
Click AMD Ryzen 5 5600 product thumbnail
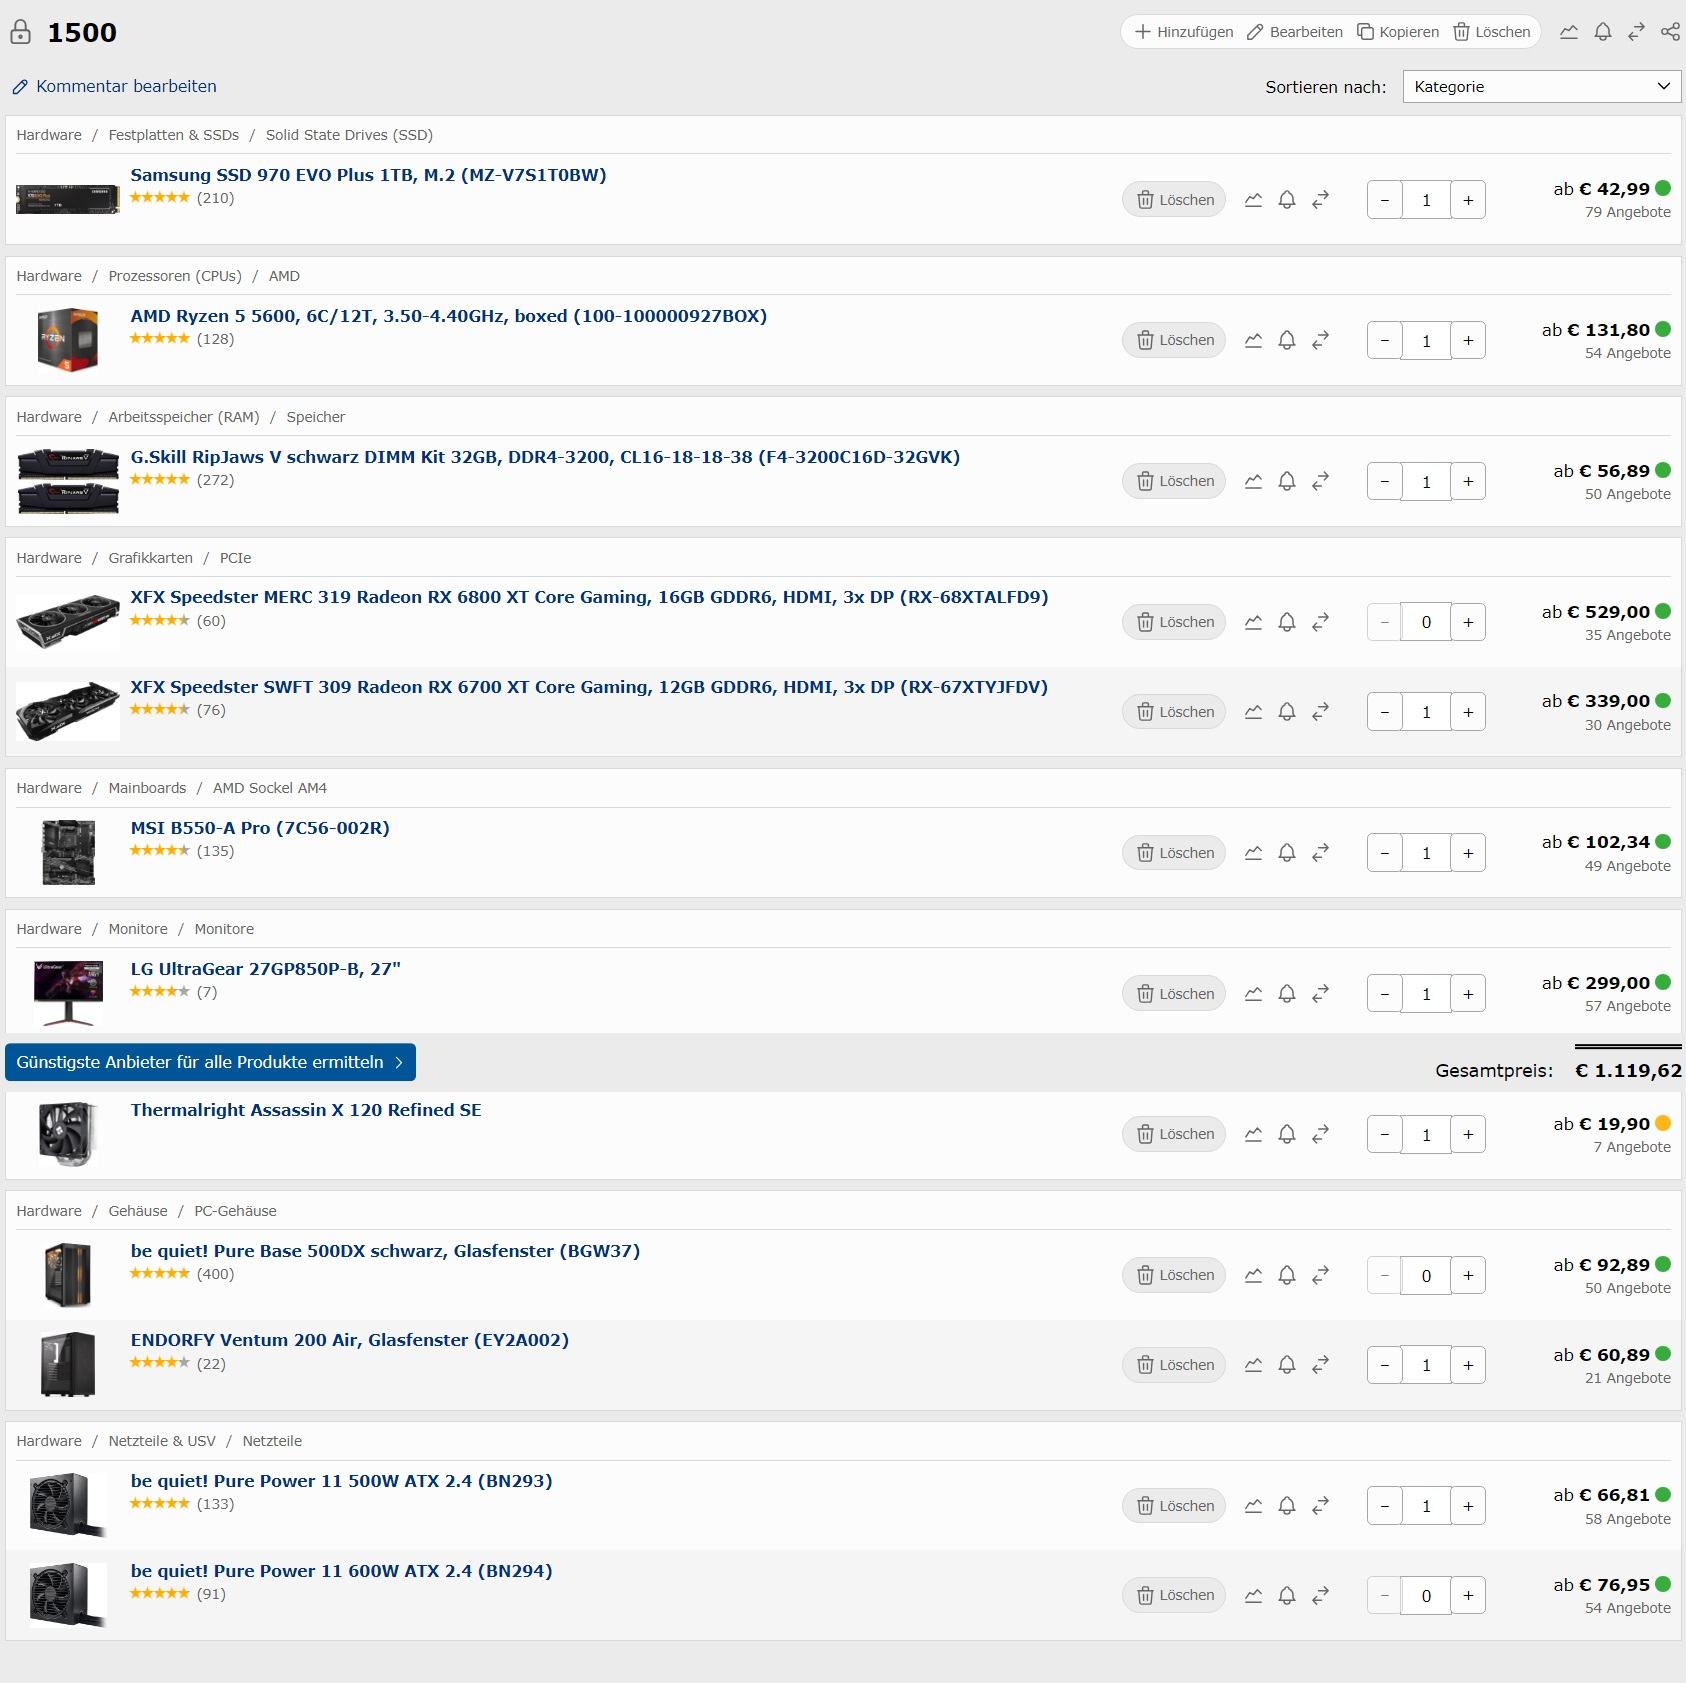pos(68,340)
